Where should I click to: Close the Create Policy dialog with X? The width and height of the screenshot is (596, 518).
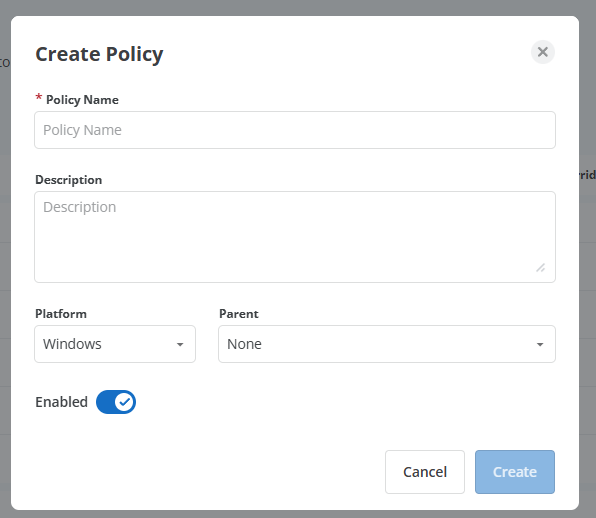(x=542, y=52)
